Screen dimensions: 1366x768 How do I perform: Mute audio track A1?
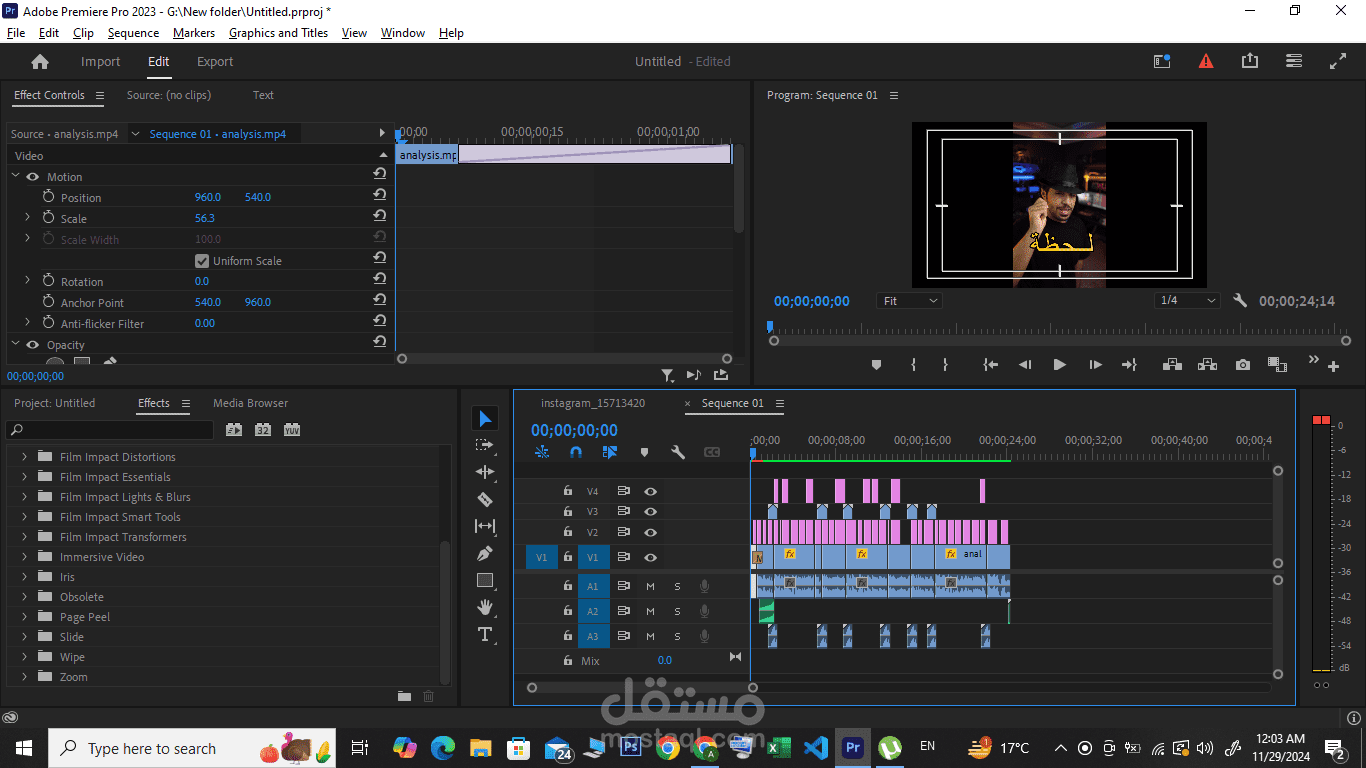click(650, 586)
